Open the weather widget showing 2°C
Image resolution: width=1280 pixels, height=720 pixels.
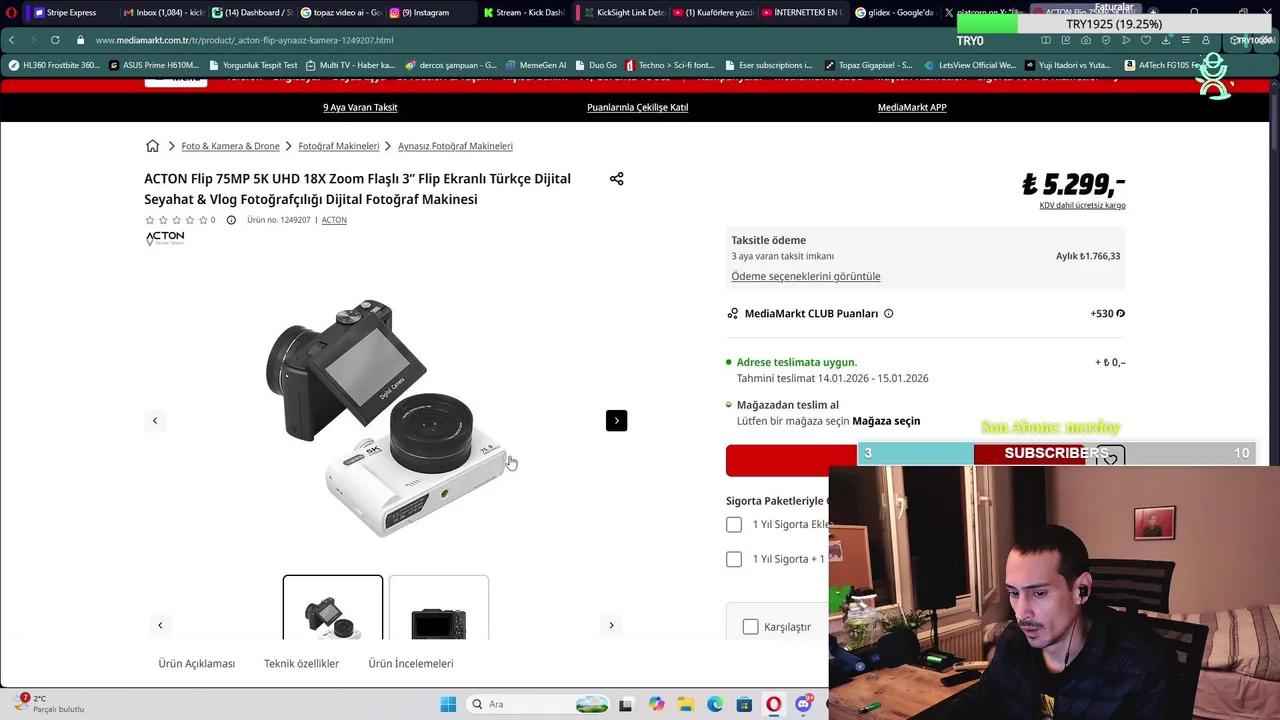click(x=50, y=703)
